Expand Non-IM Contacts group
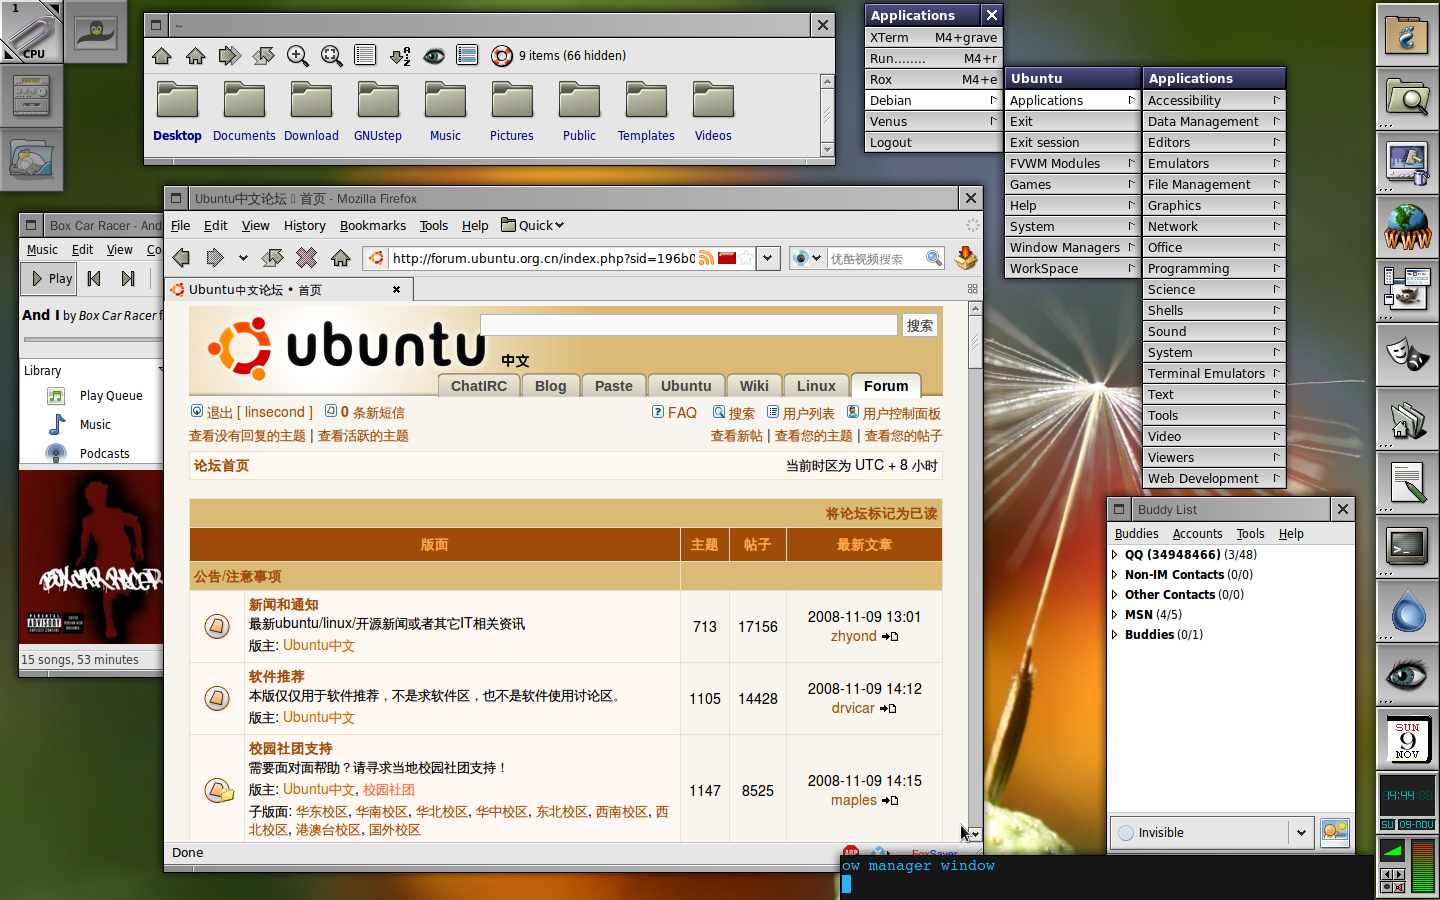The height and width of the screenshot is (900, 1440). click(x=1115, y=574)
